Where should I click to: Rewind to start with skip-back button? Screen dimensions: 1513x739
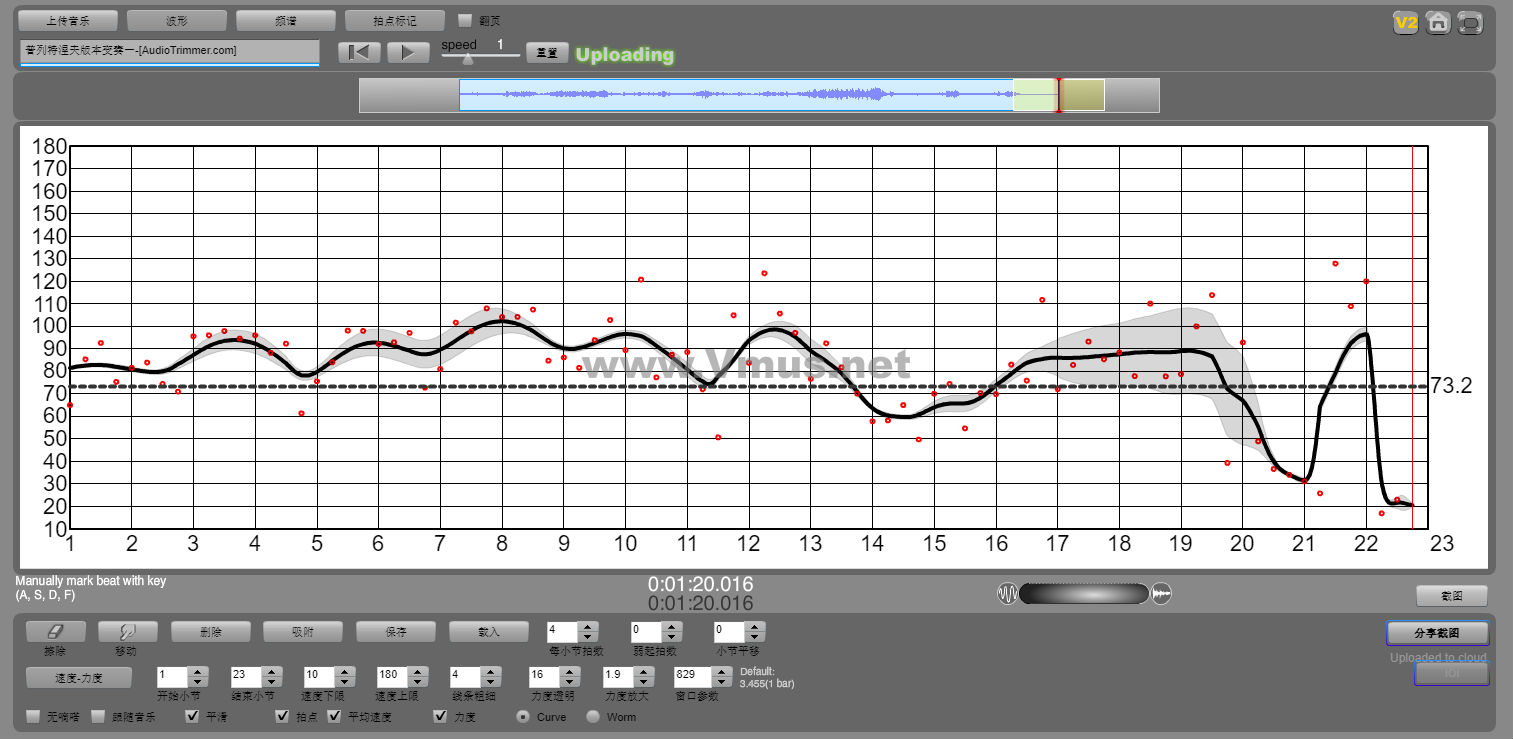[x=359, y=53]
